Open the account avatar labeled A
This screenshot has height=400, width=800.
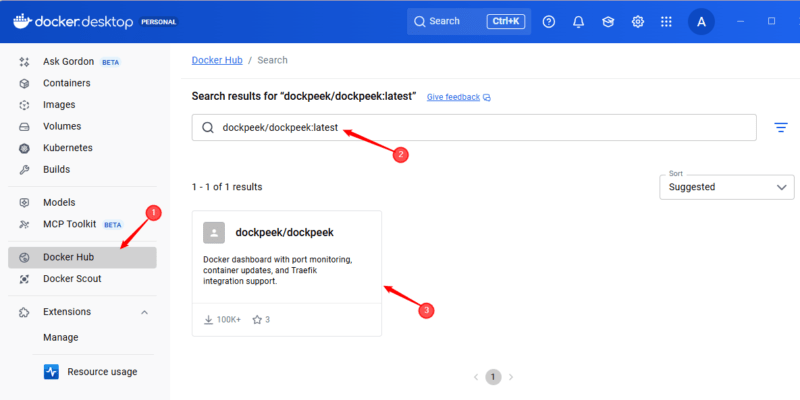click(701, 21)
